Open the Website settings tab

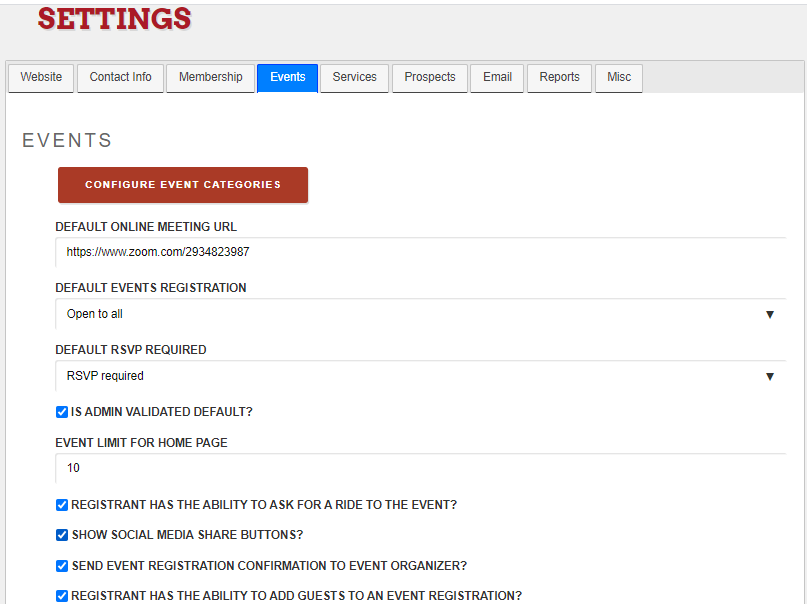click(41, 78)
